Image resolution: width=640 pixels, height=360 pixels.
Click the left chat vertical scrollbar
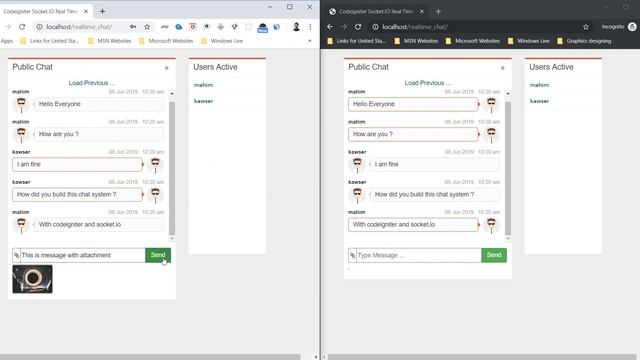pyautogui.click(x=172, y=168)
